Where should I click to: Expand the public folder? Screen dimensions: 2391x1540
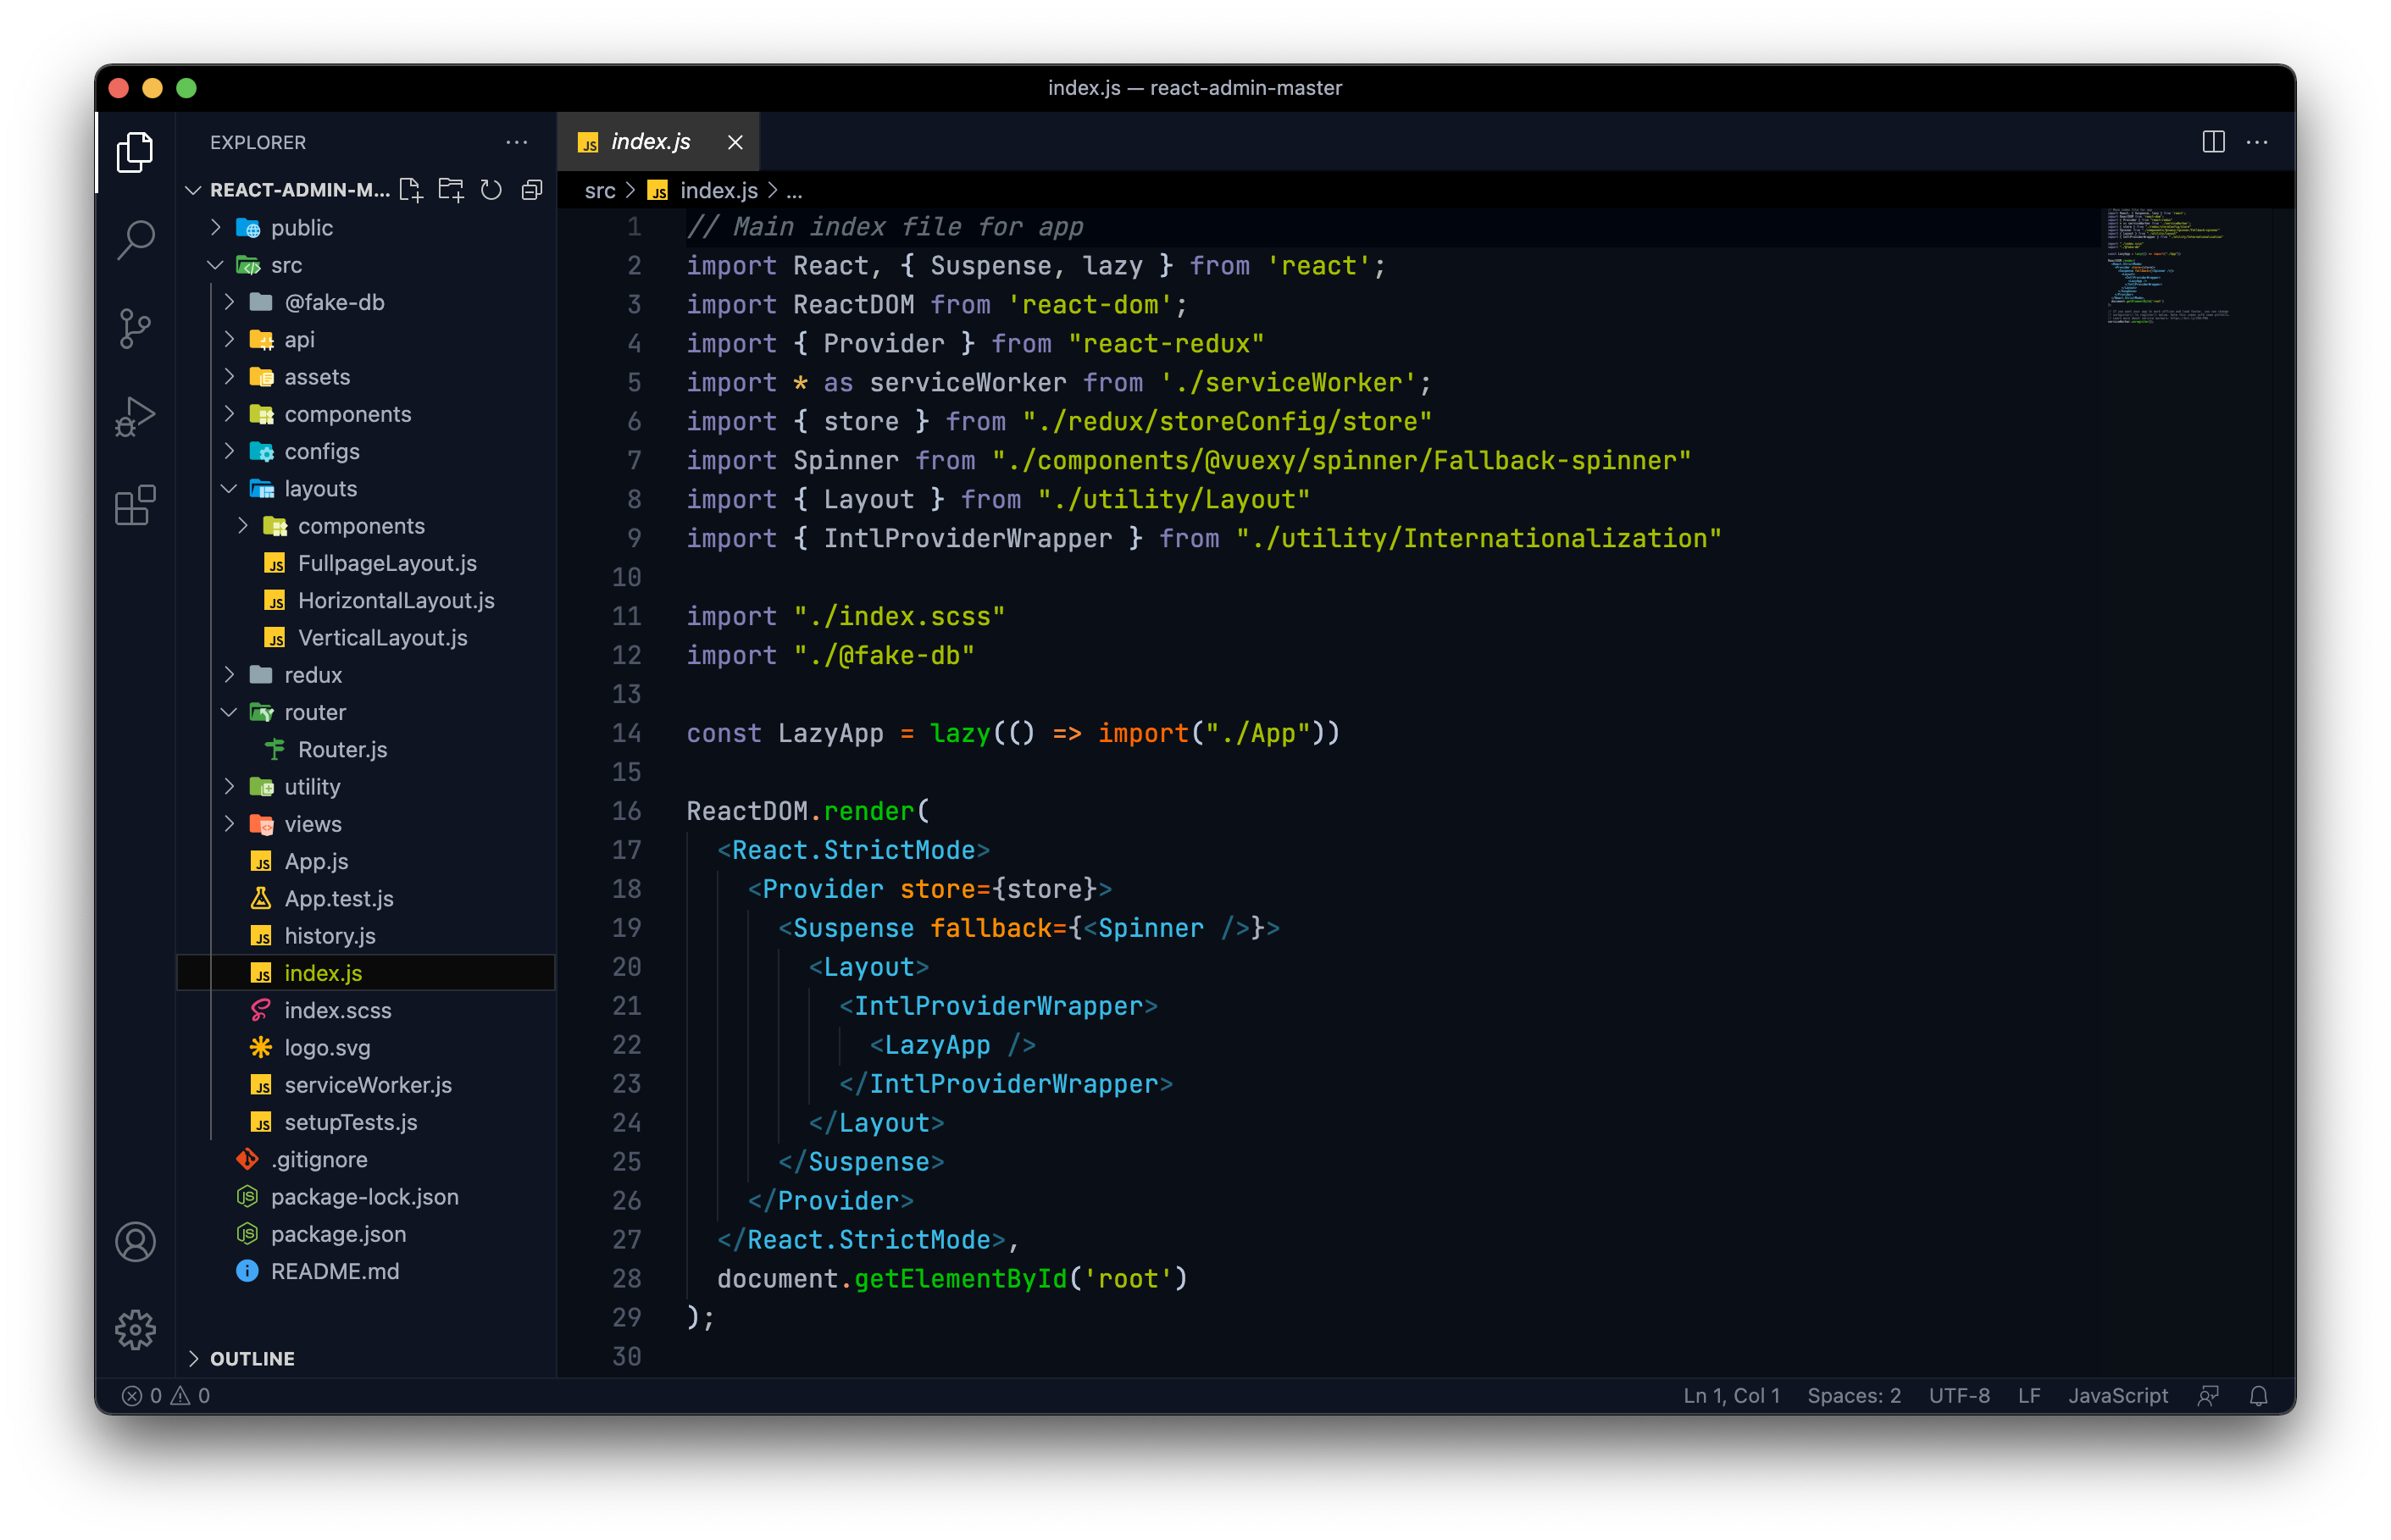click(x=300, y=228)
